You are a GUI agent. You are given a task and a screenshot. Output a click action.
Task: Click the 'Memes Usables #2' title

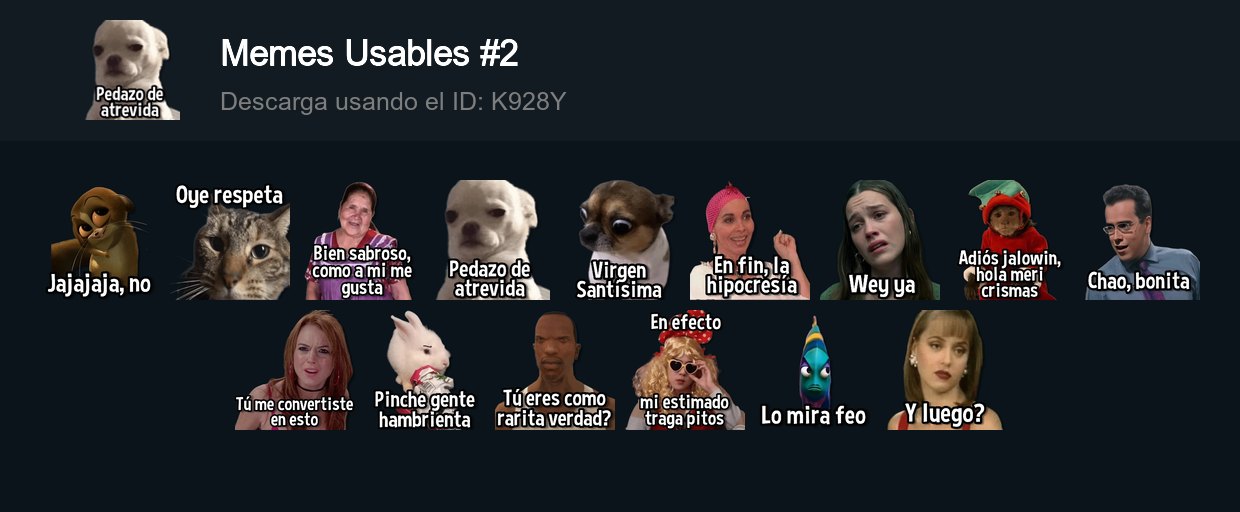(369, 53)
